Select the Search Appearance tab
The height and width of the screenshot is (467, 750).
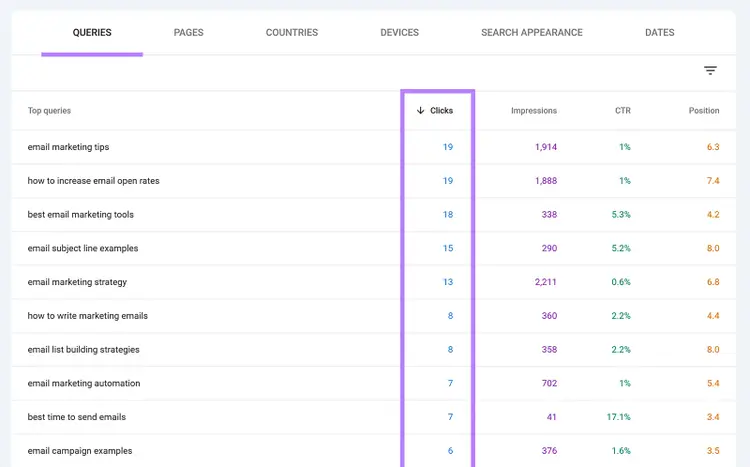click(x=532, y=33)
